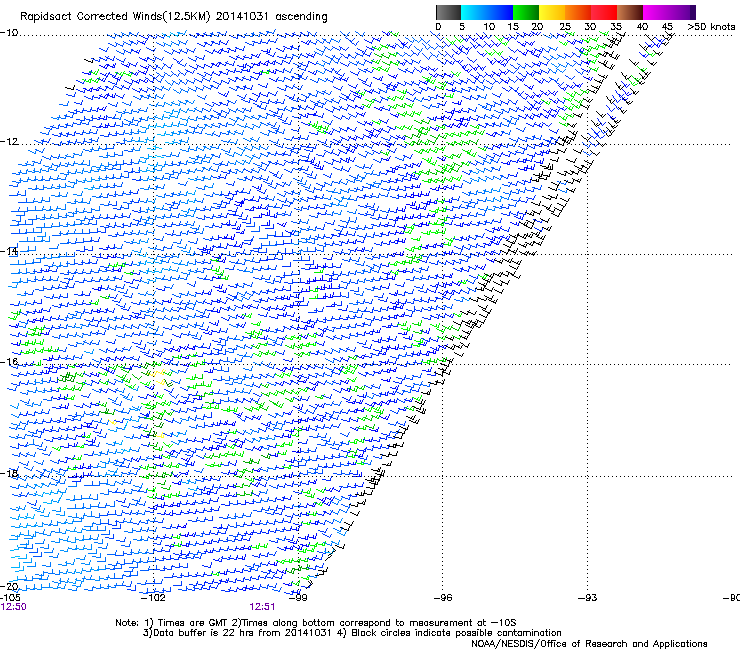Viewport: 740px width, 650px height.
Task: Click the magenta 40-45 knots legend swatch
Action: (656, 12)
